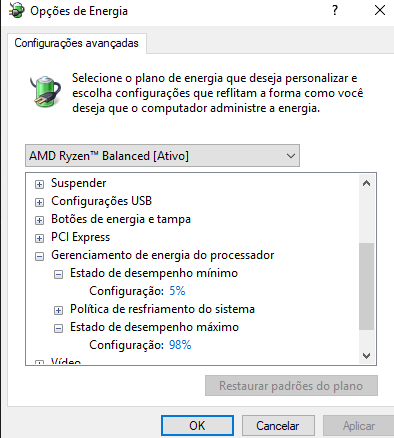Click the Power Options battery title icon
This screenshot has width=394, height=438.
coord(17,10)
